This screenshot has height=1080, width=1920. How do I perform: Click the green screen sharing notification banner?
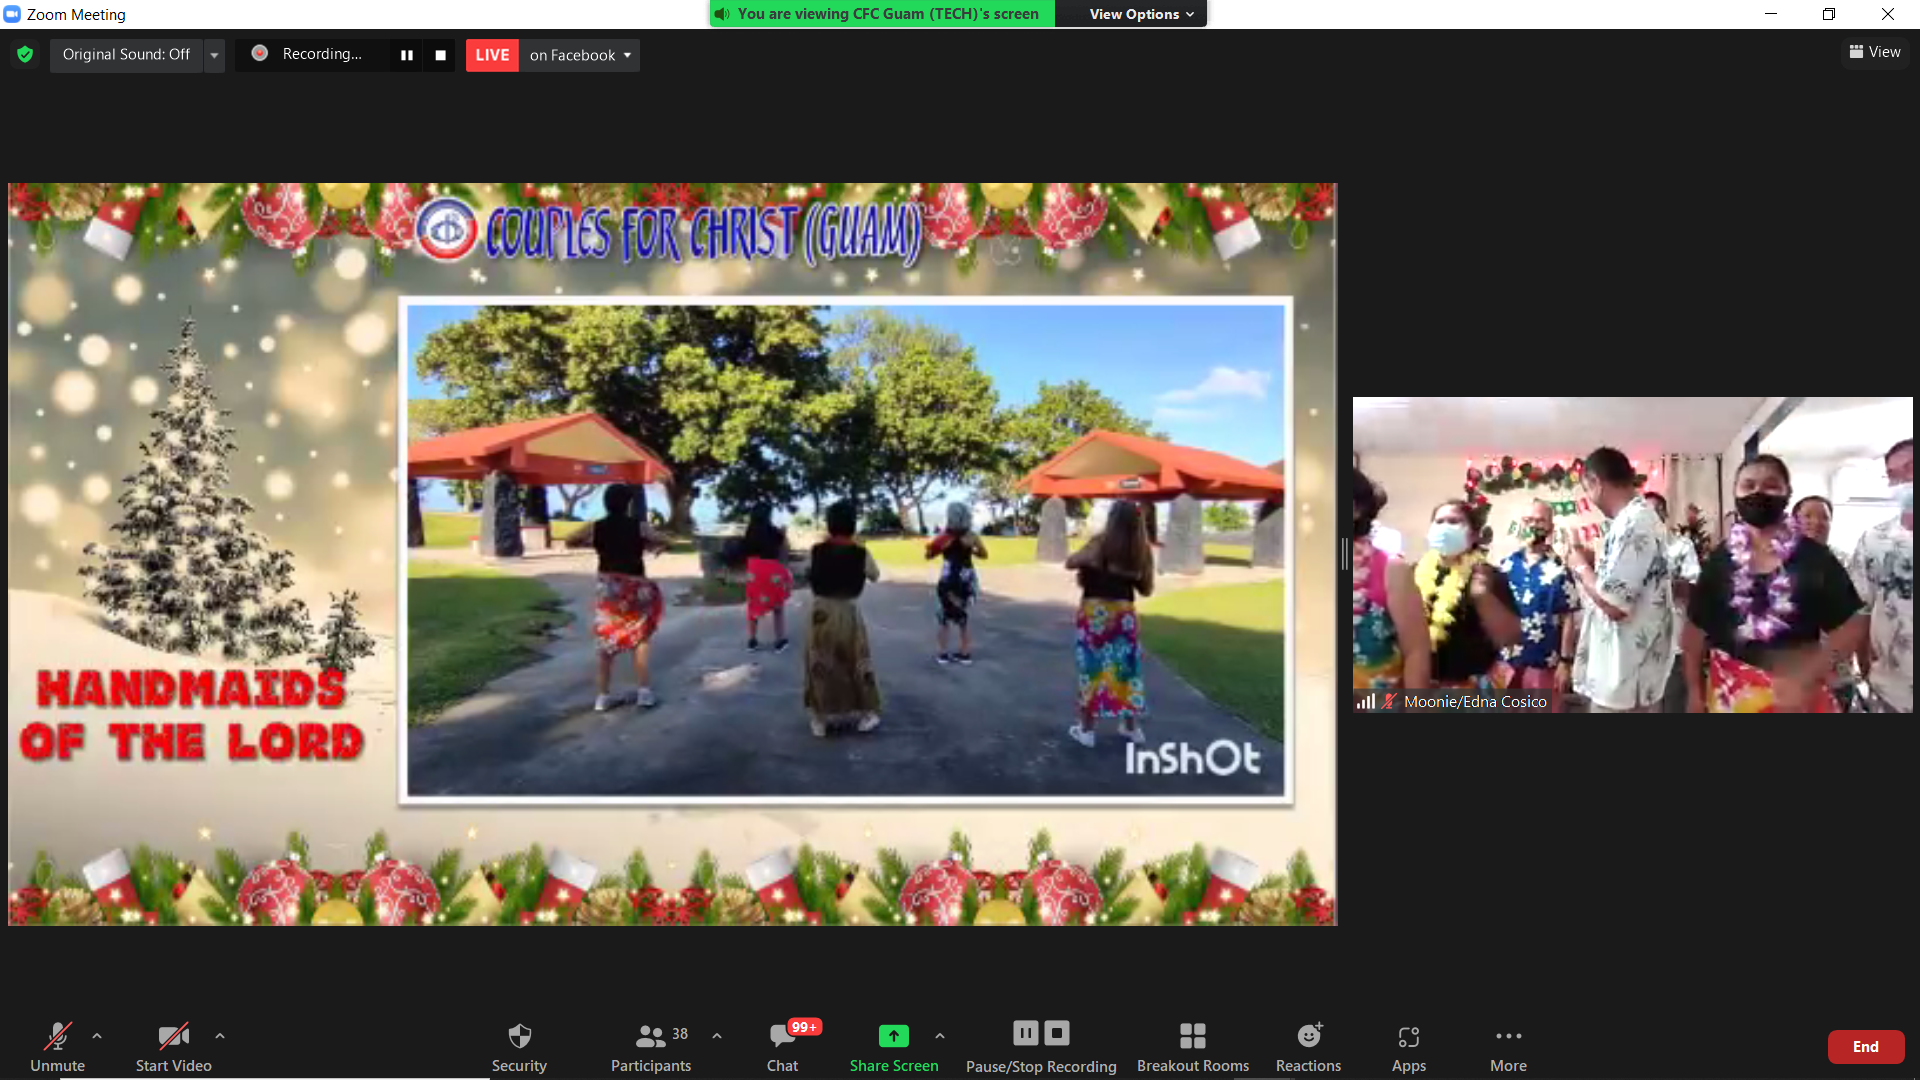point(882,14)
